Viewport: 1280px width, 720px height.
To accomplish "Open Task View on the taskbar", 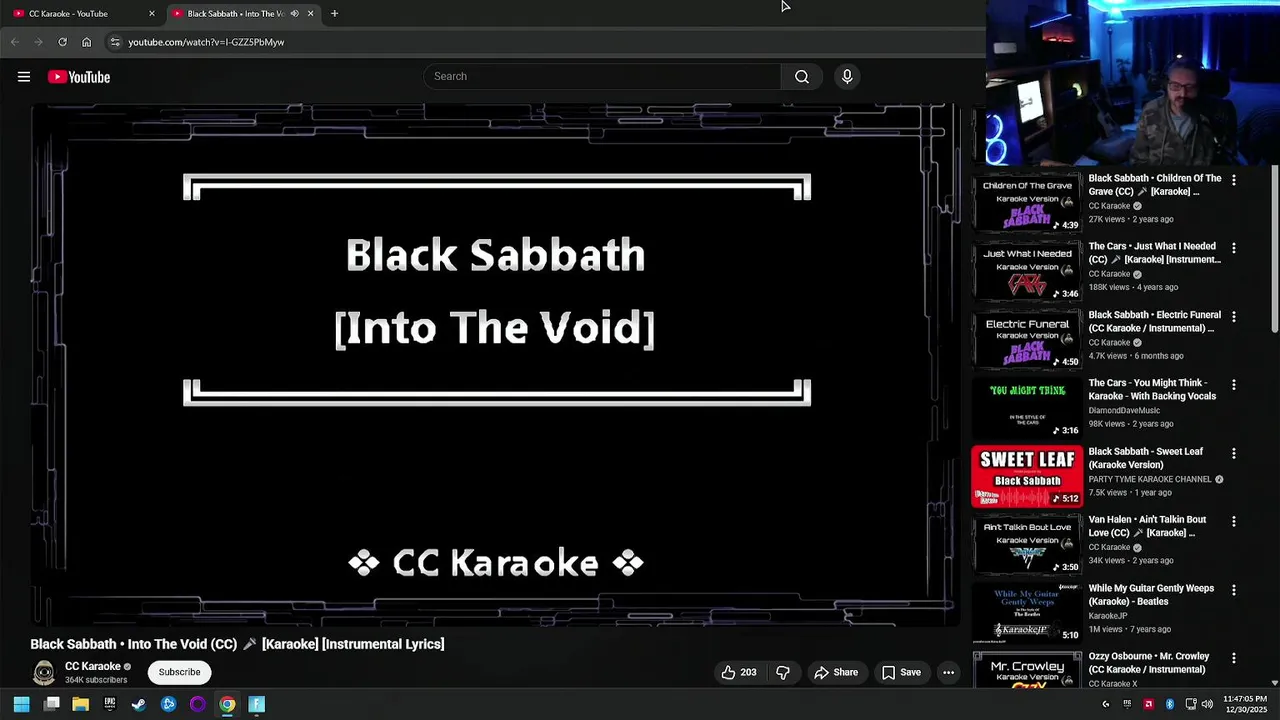I will (52, 704).
